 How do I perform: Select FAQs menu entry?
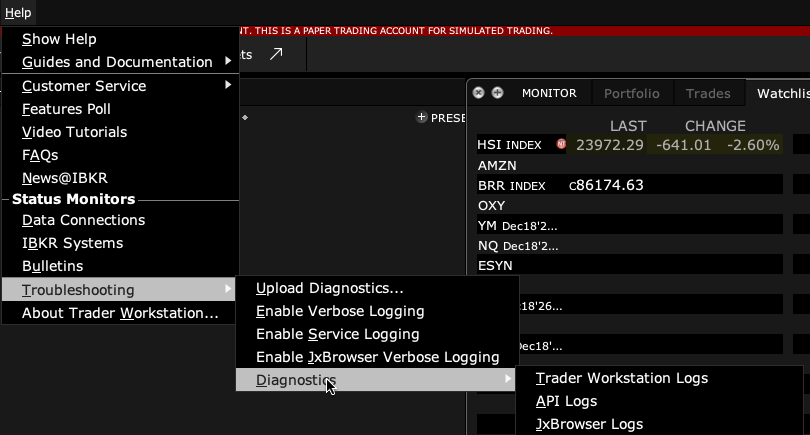pos(120,155)
